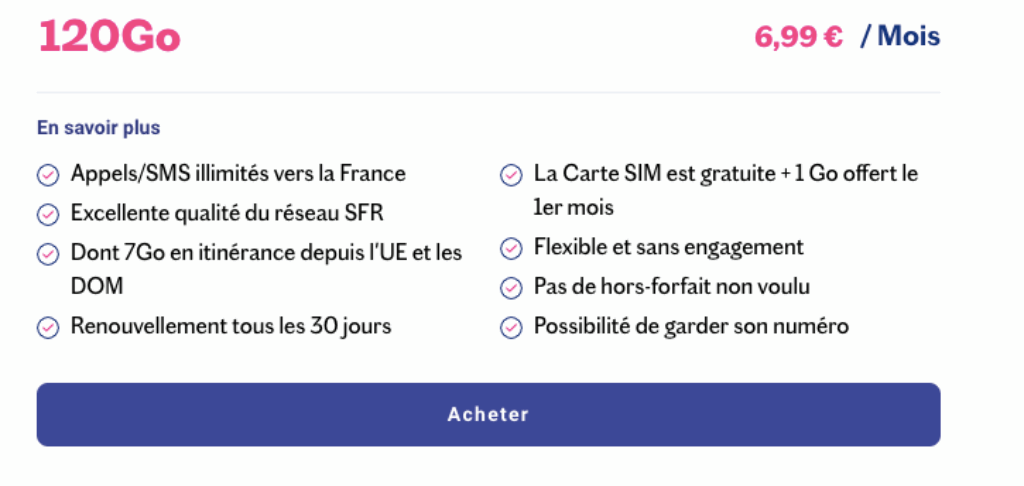Click checkmark icon beside Dont 7Go en itinérance
This screenshot has width=1024, height=486.
pyautogui.click(x=47, y=254)
